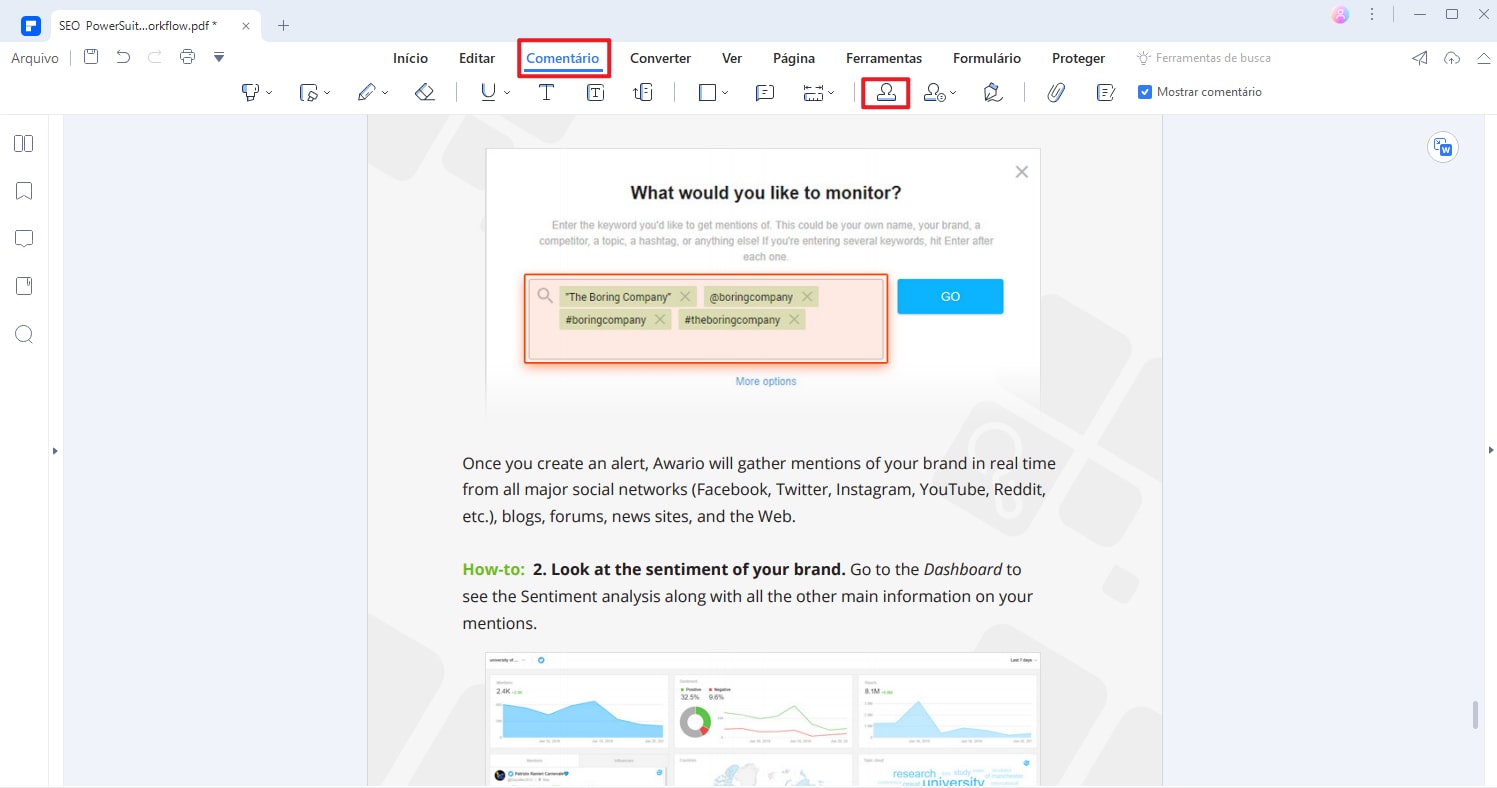Screen dimensions: 1497x788
Task: Open the page thumbnails panel
Action: [24, 144]
